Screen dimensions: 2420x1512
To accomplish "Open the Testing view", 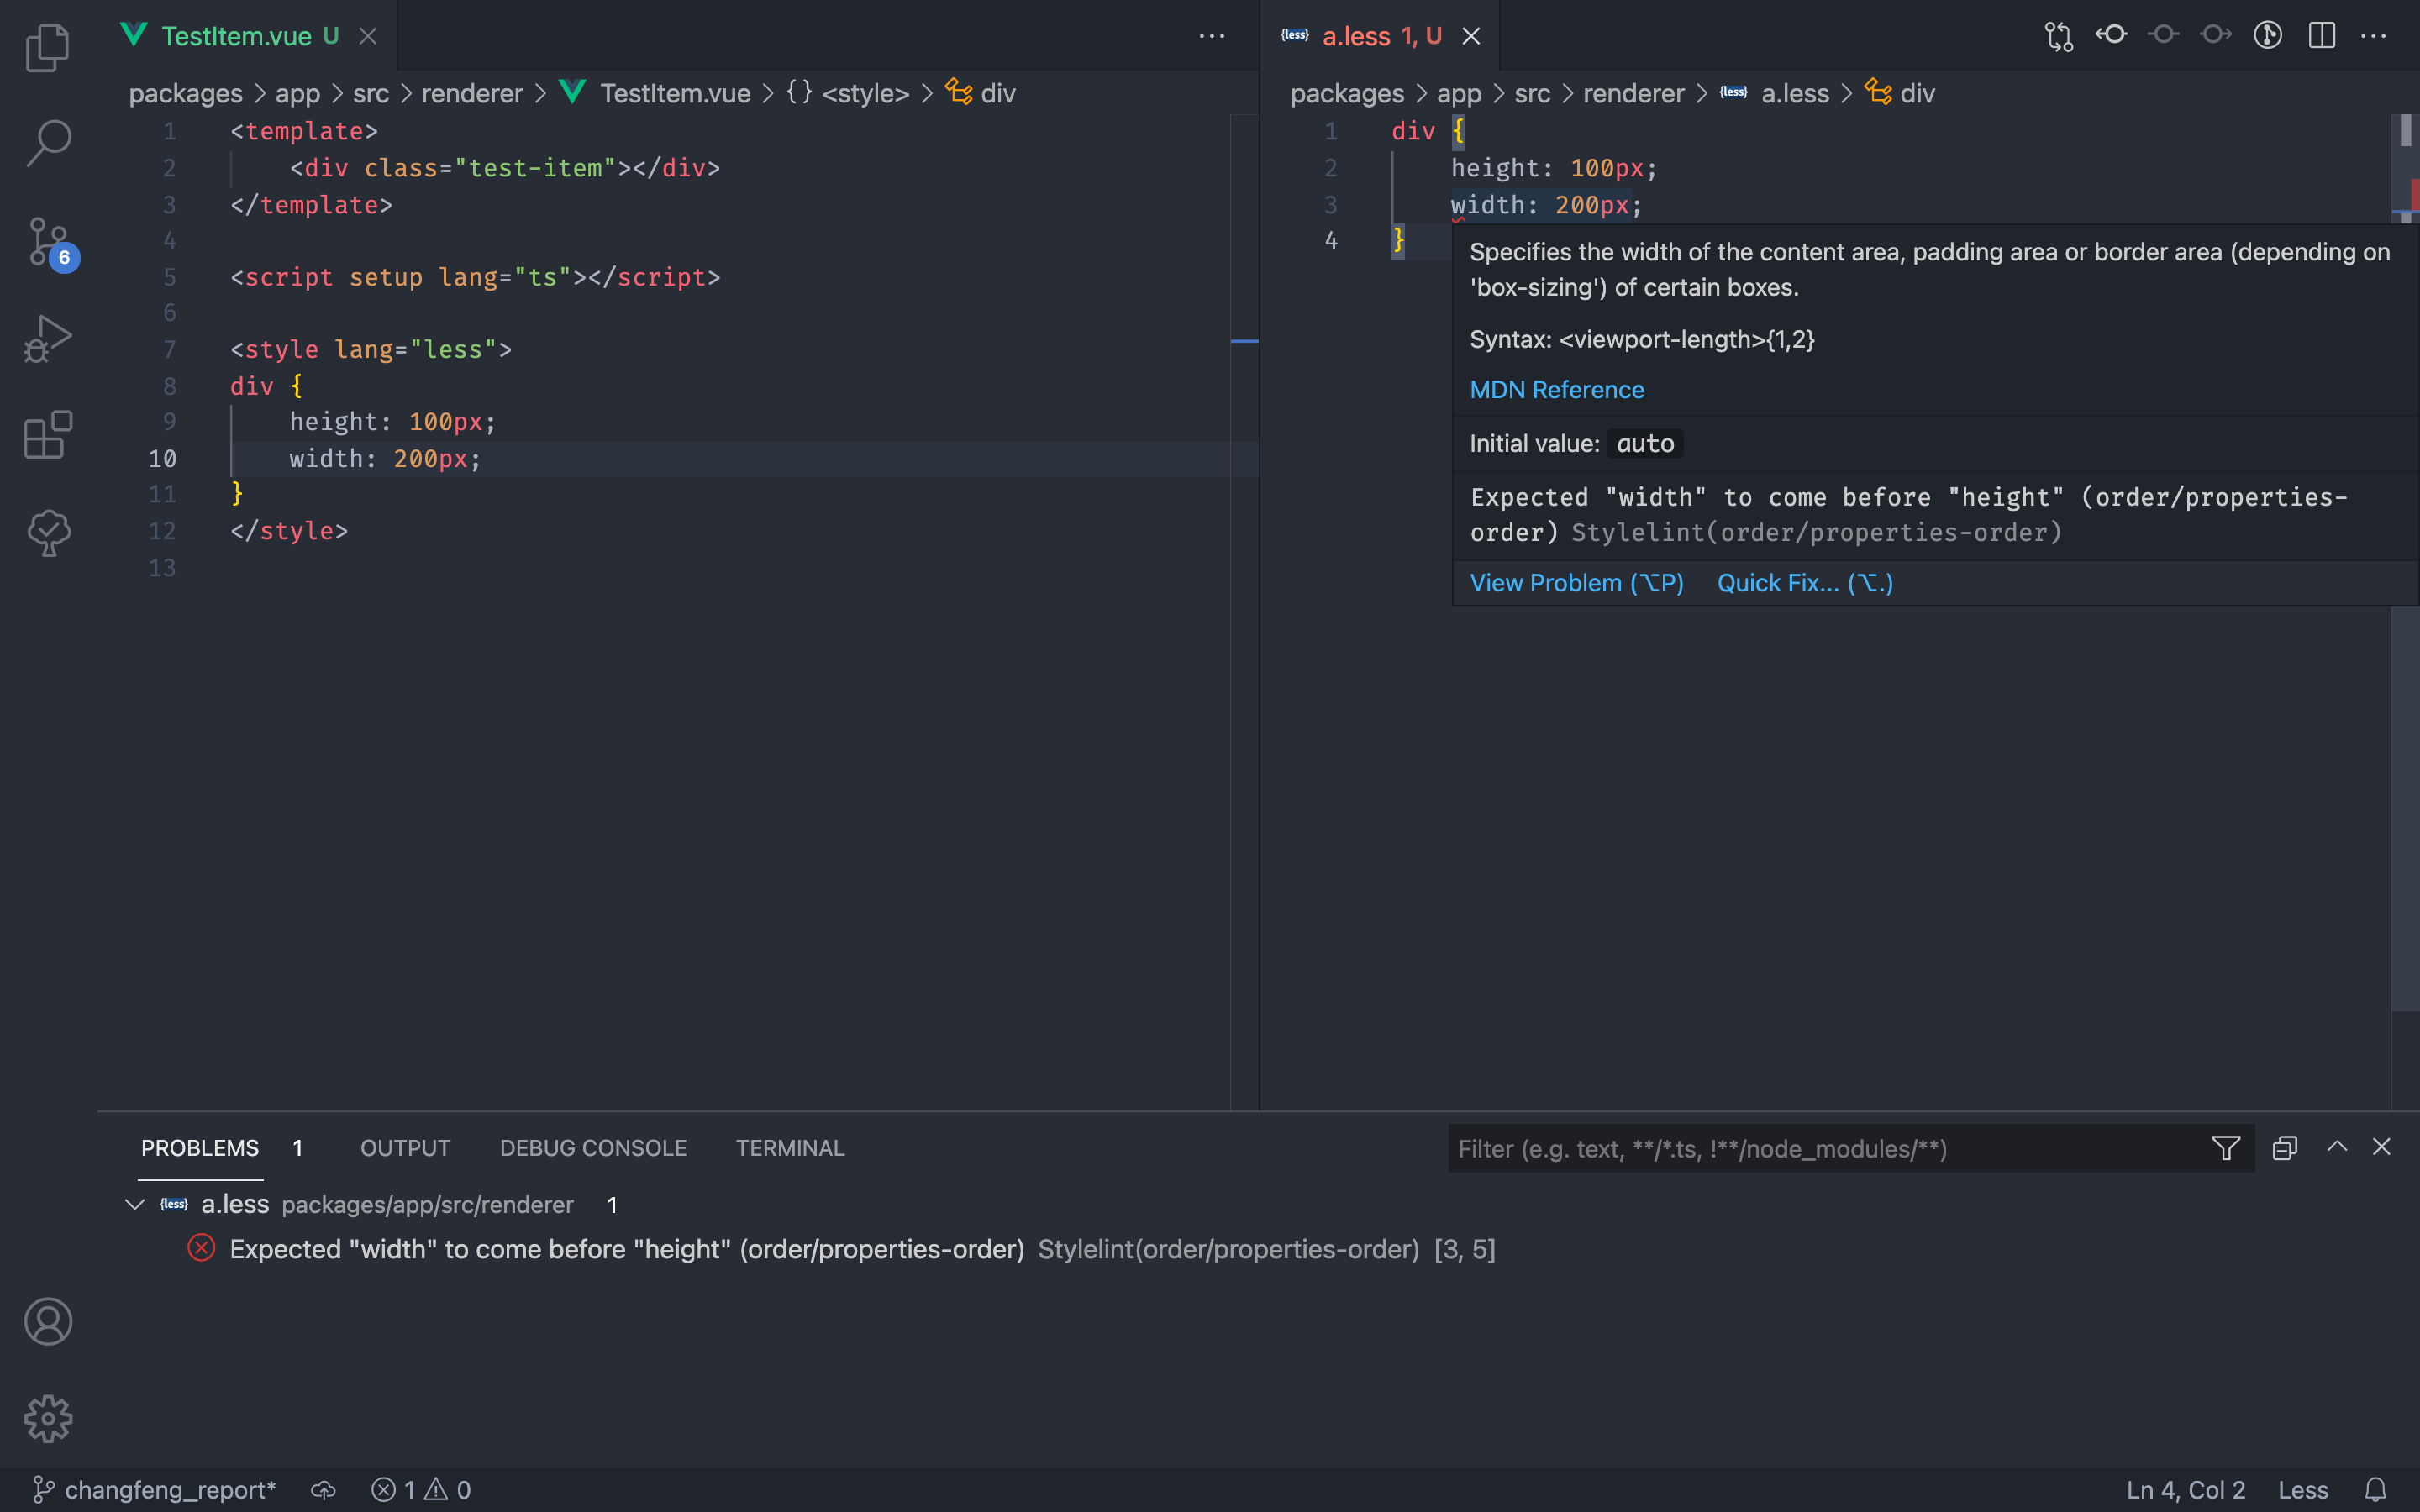I will point(47,532).
